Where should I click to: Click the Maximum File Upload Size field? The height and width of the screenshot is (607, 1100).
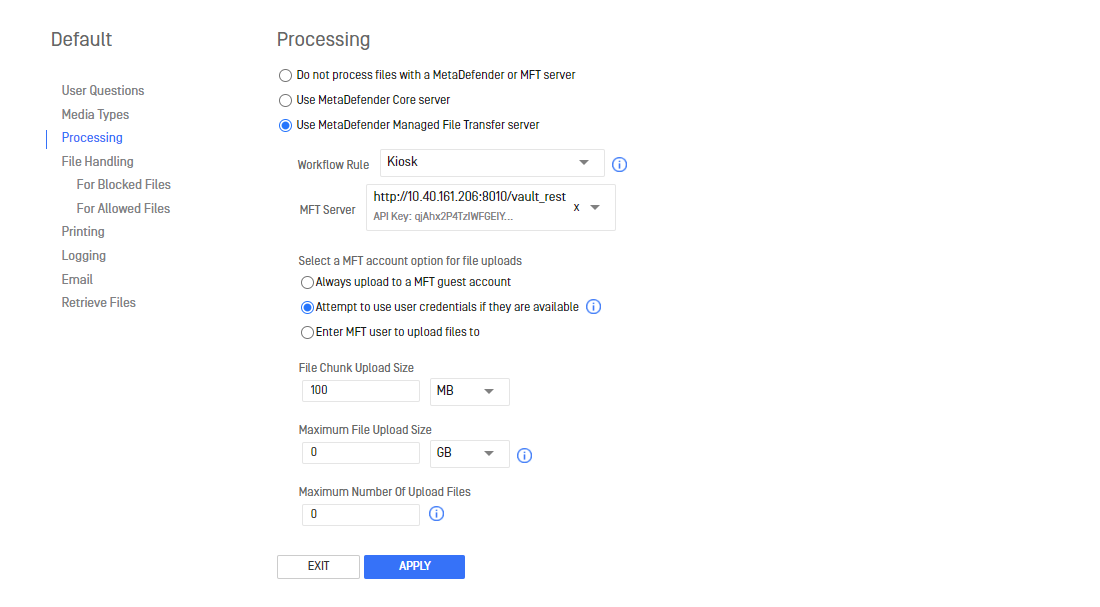click(x=361, y=453)
